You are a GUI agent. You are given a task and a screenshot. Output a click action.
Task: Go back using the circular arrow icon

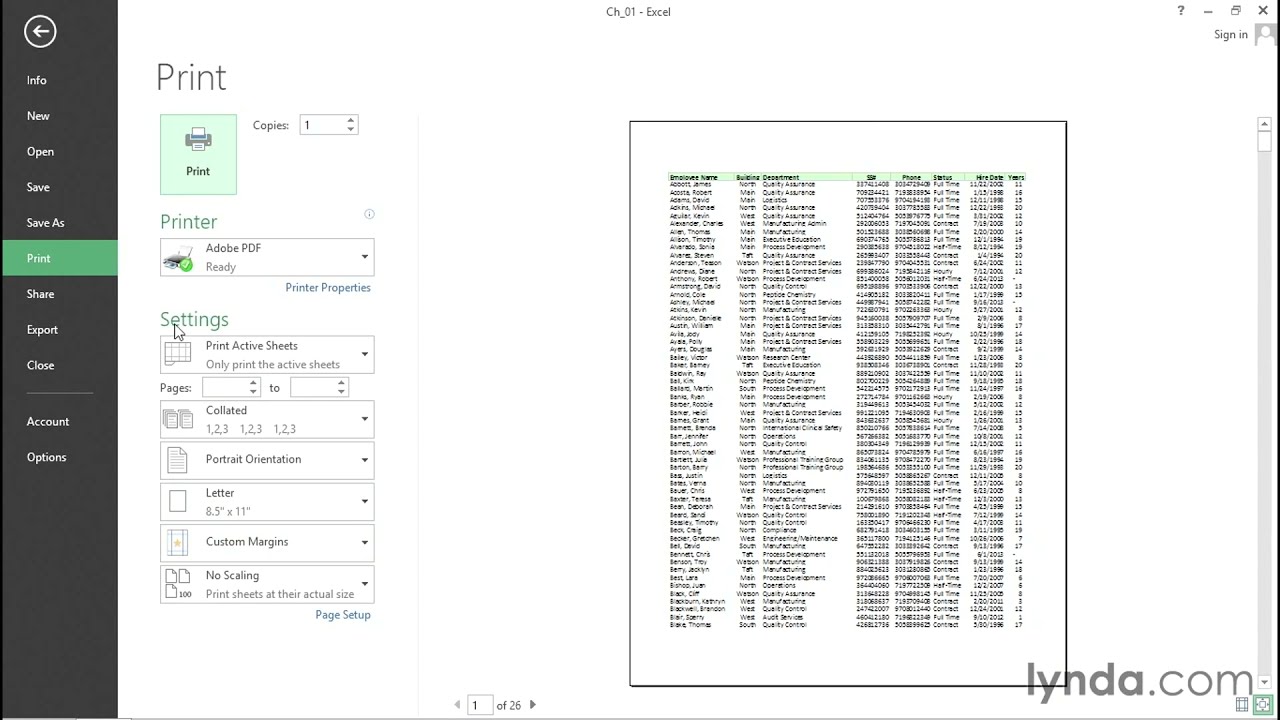[40, 31]
